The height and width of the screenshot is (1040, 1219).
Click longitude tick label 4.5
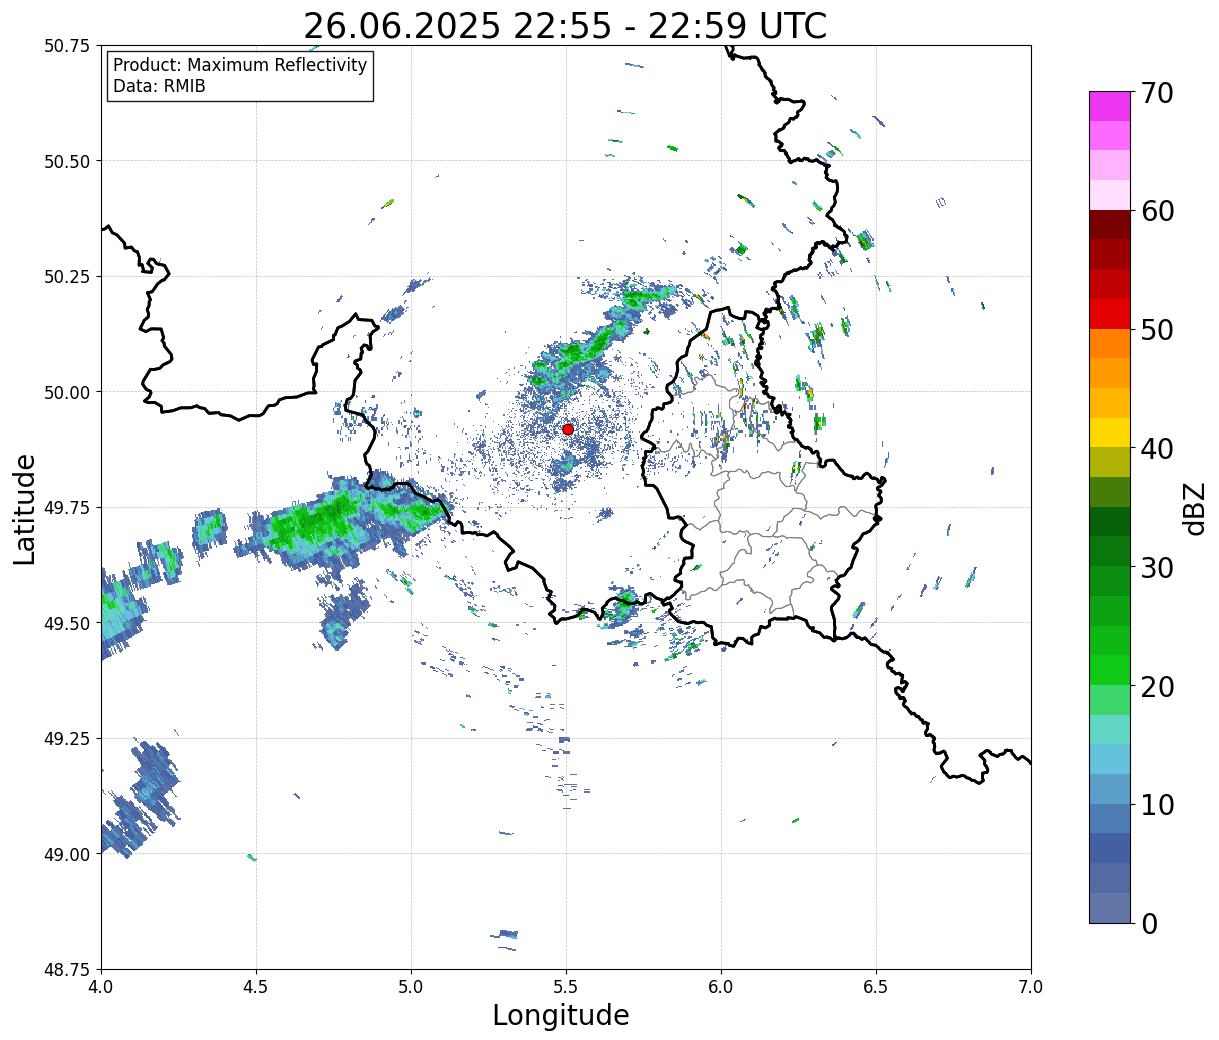pyautogui.click(x=256, y=987)
